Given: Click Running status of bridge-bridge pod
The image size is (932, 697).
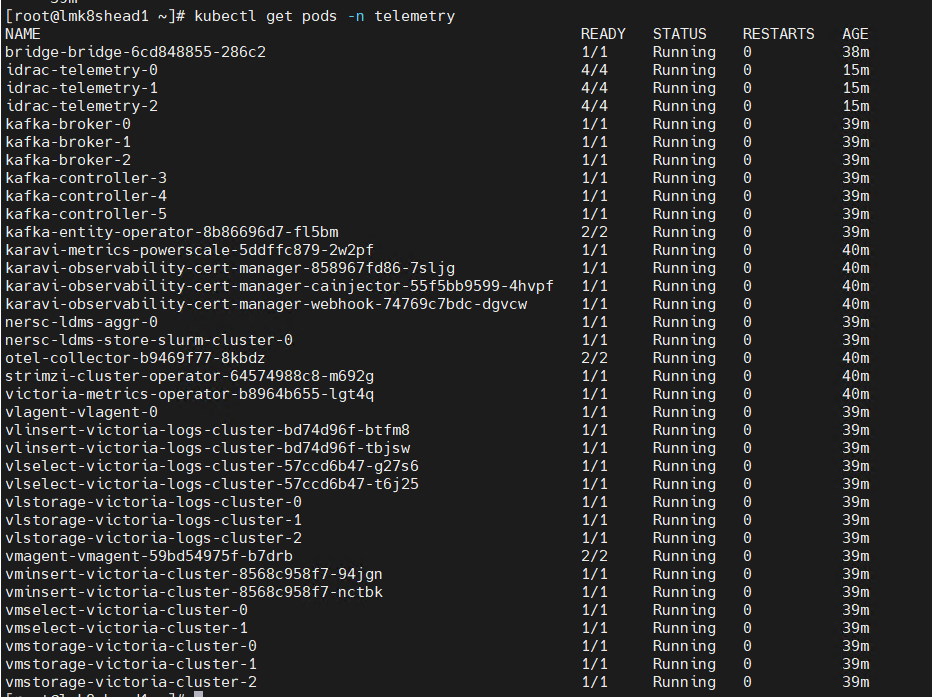Looking at the screenshot, I should [684, 52].
